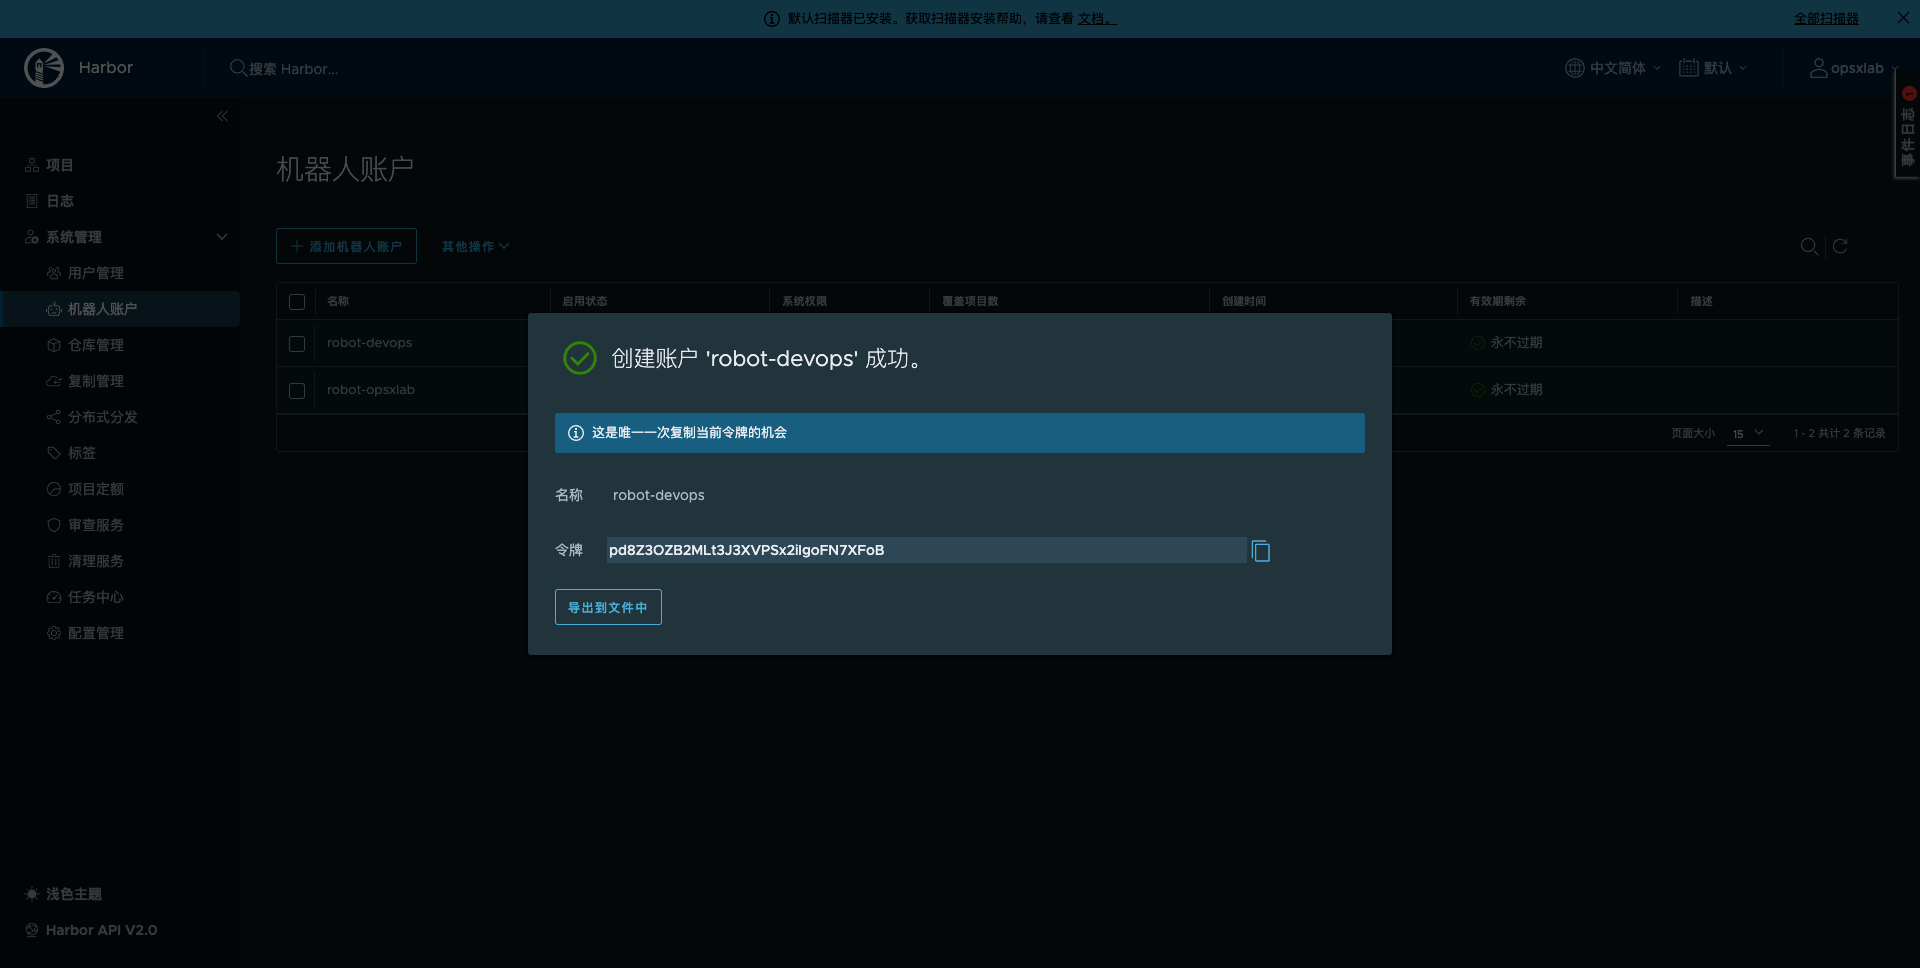Open 配置管理 via its gear icon
1920x968 pixels.
pos(54,632)
